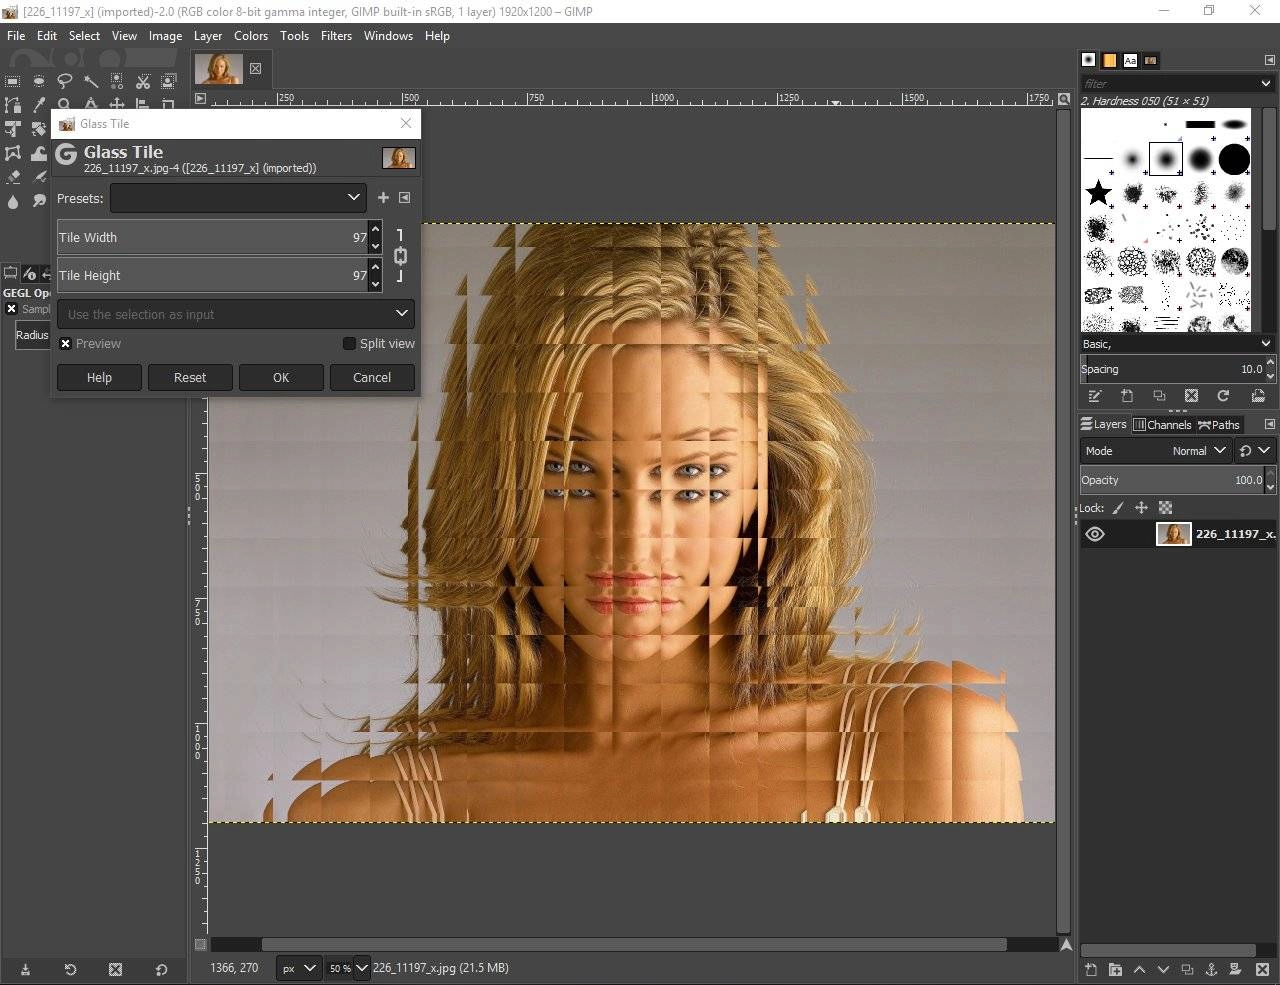The width and height of the screenshot is (1280, 985).
Task: Select the Scissors Select tool
Action: (x=143, y=81)
